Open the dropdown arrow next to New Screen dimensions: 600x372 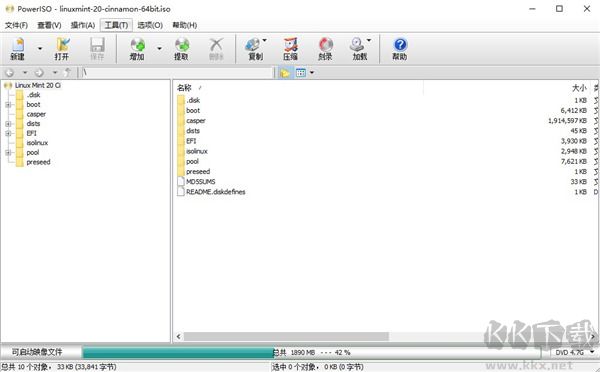pyautogui.click(x=40, y=49)
